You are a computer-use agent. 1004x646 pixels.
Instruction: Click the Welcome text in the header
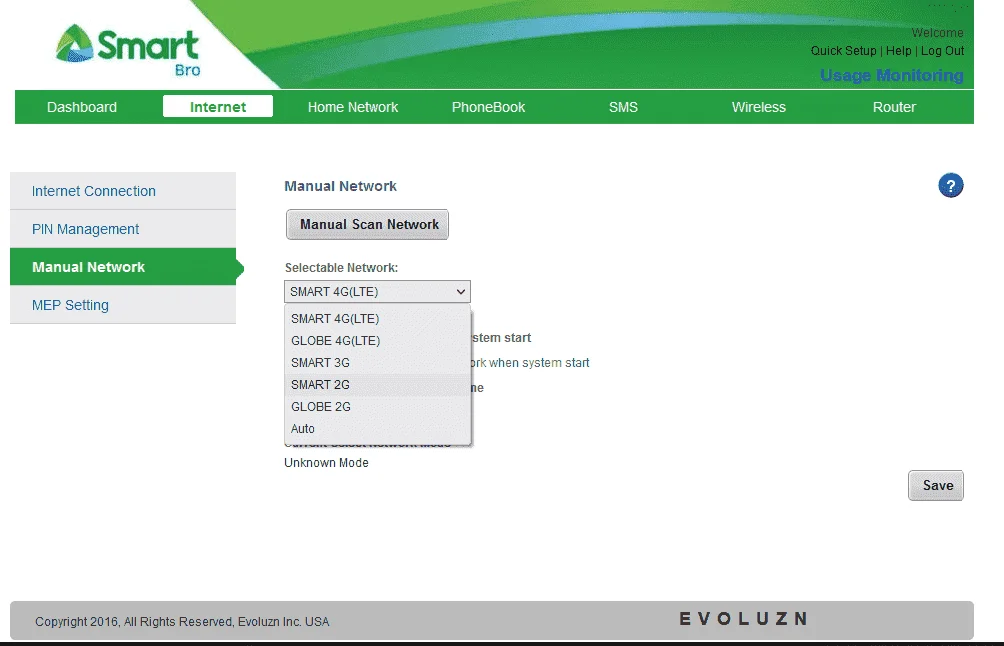[x=937, y=33]
